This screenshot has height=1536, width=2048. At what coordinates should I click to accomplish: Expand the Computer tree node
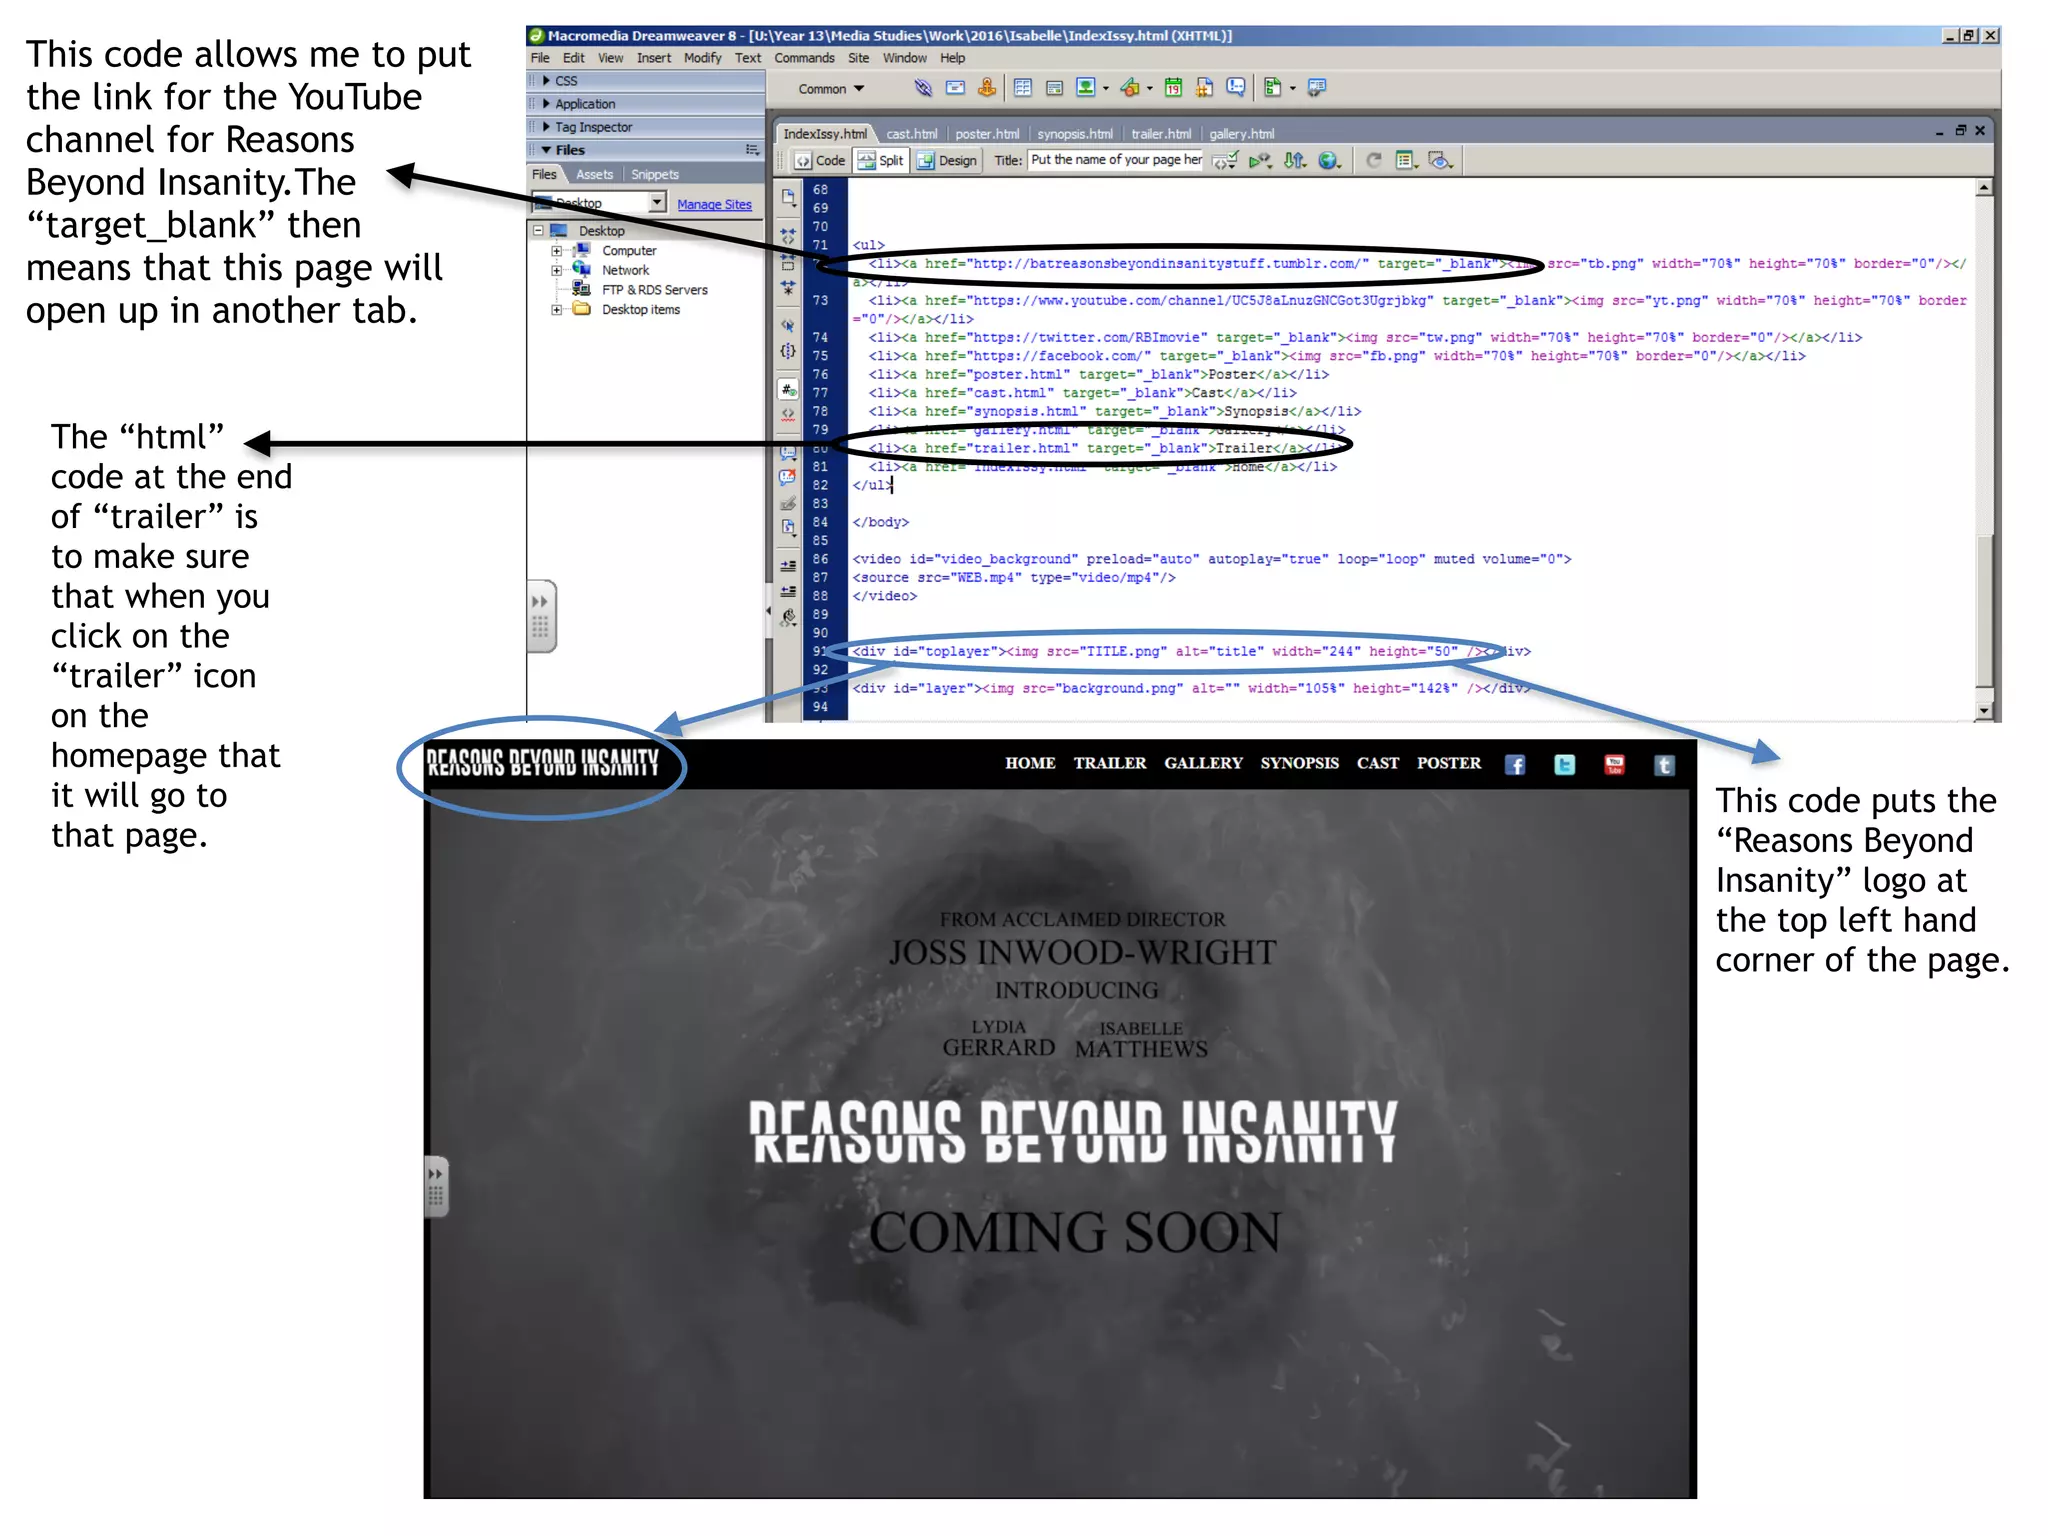(x=557, y=251)
